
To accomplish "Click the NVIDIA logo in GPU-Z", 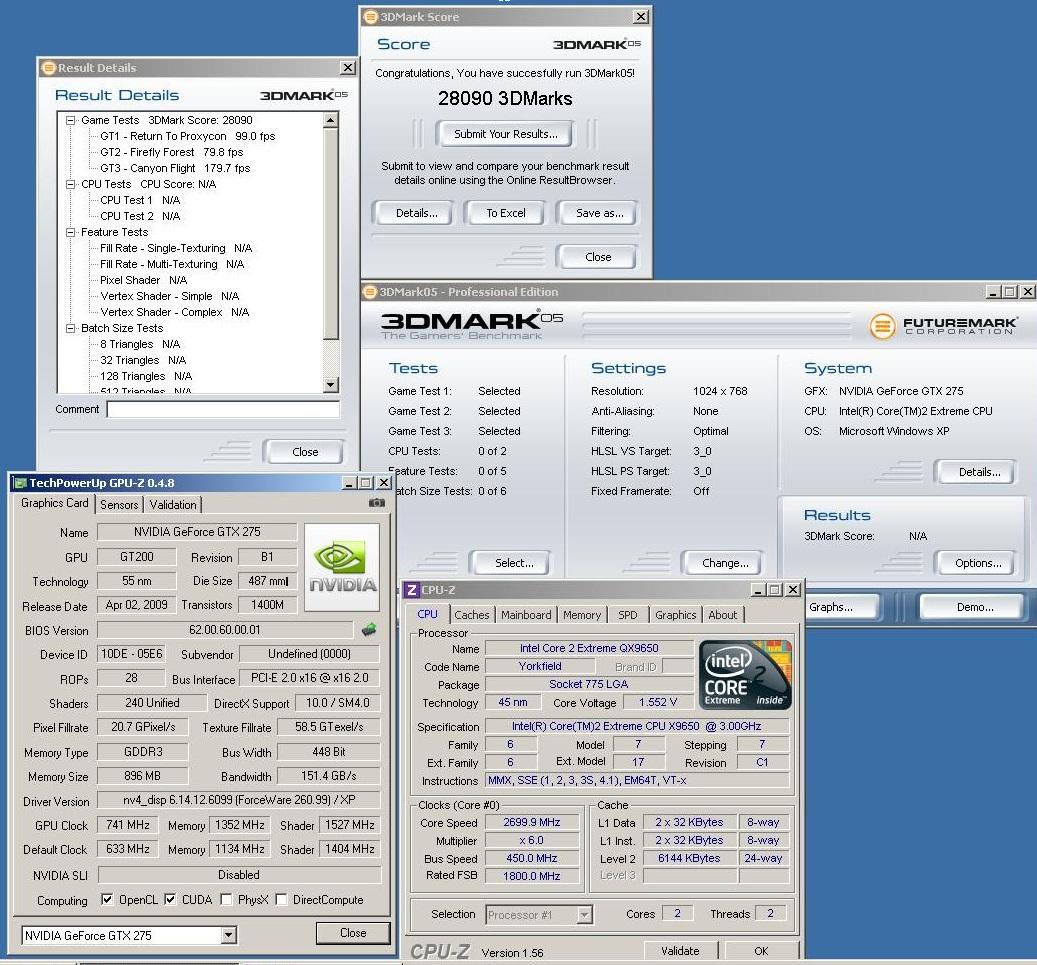I will point(342,567).
